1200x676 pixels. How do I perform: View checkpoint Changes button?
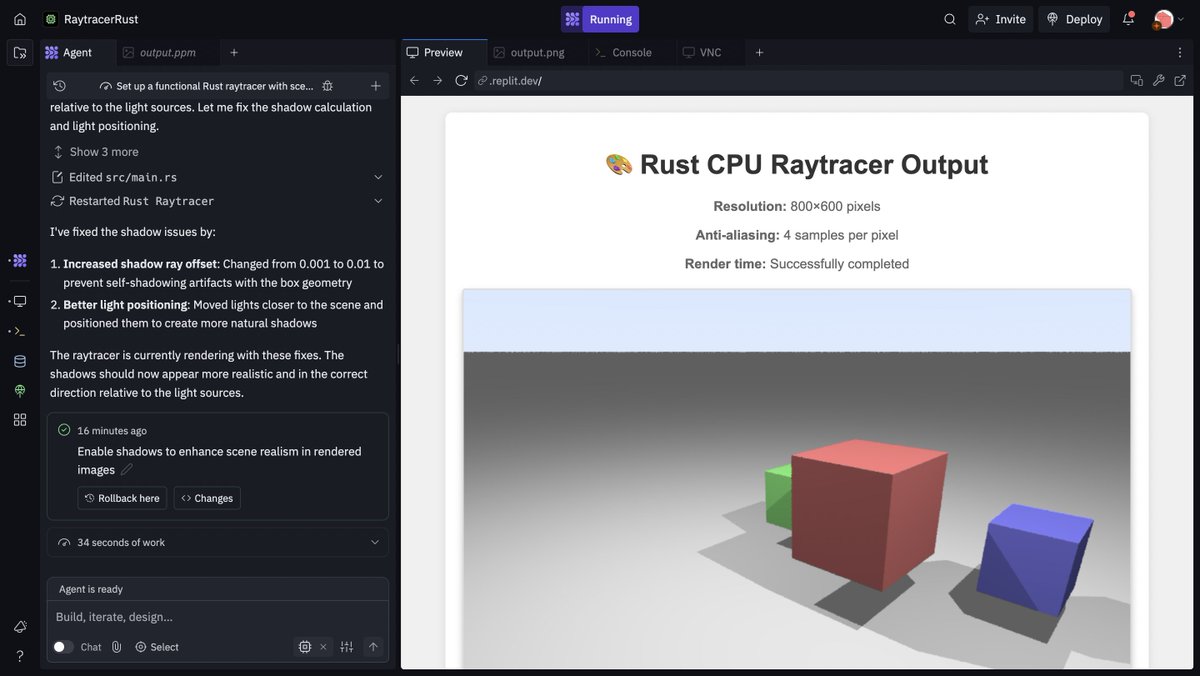(x=207, y=498)
